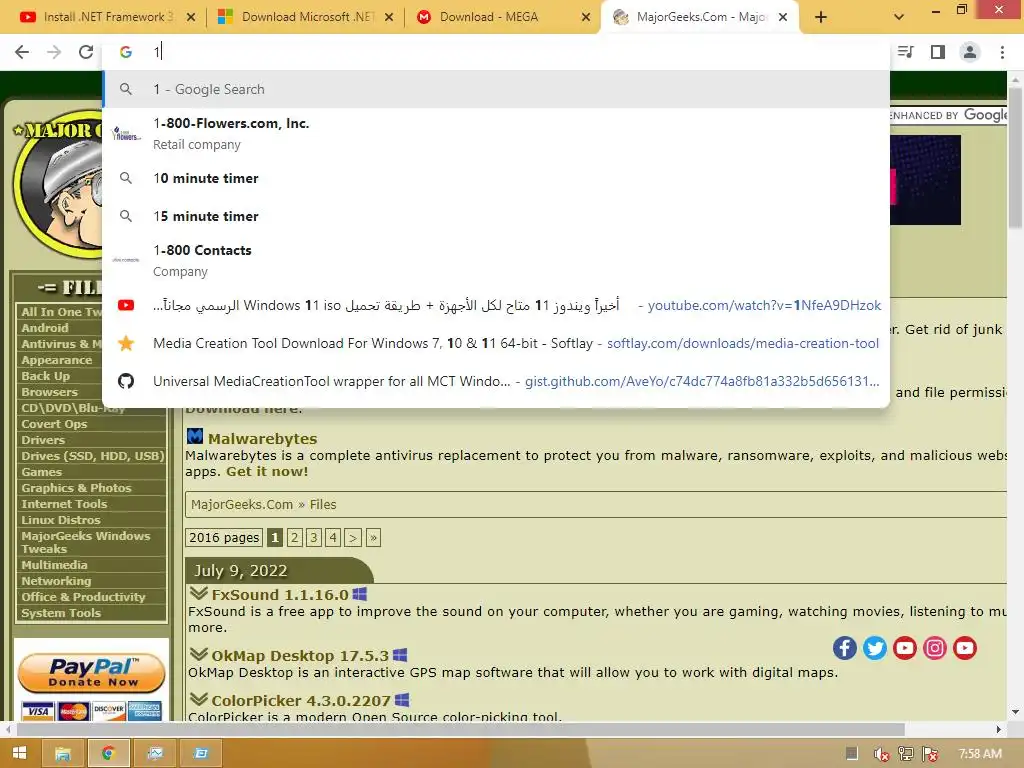
Task: Switch to Install .NET Framework YouTube tab
Action: click(x=104, y=17)
